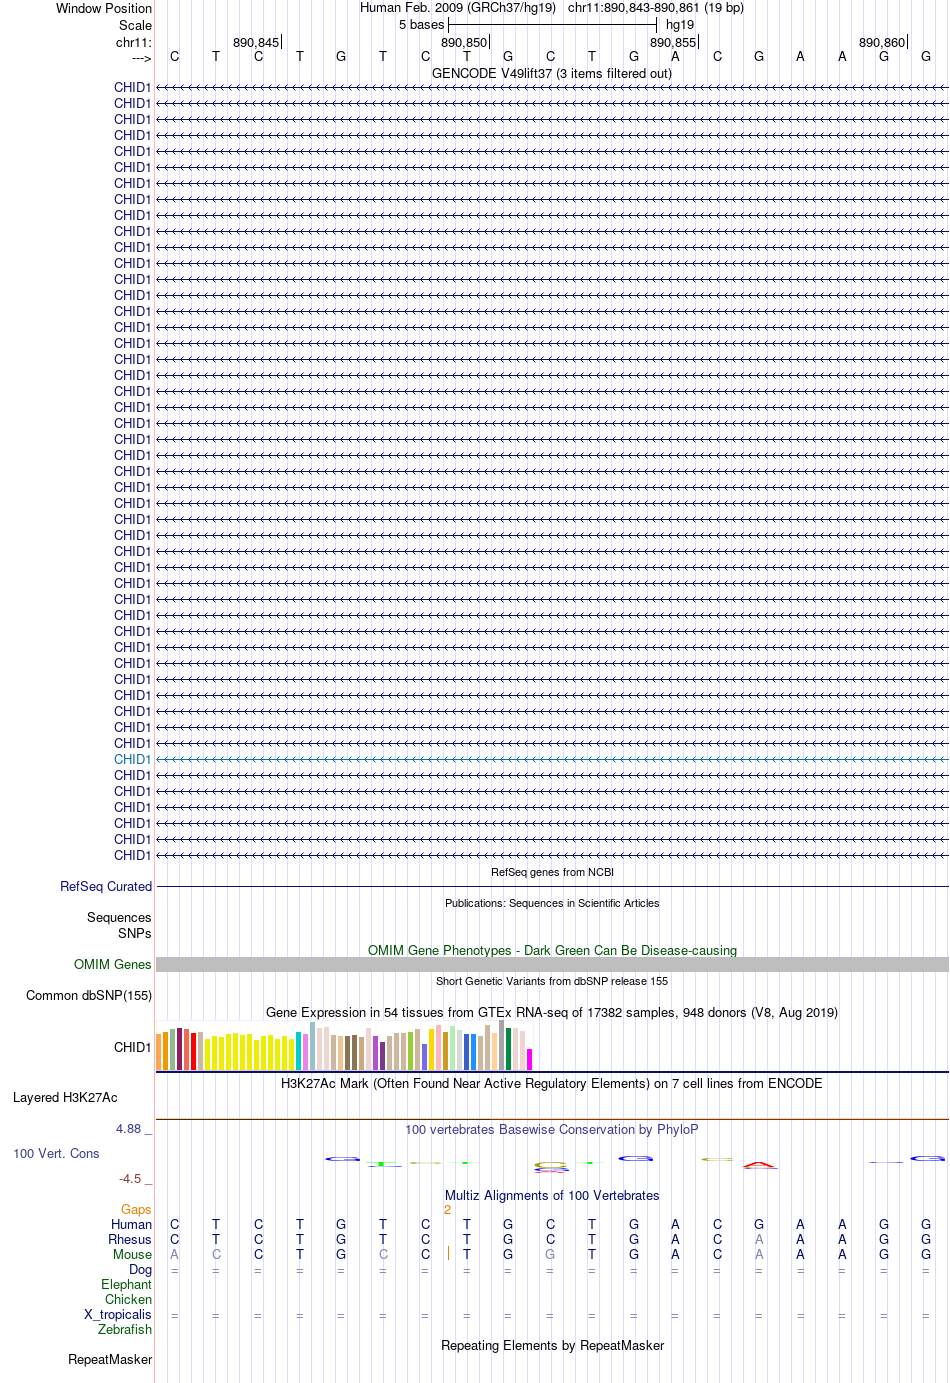Click the Zebrafish species label
The image size is (950, 1383).
[x=125, y=1329]
